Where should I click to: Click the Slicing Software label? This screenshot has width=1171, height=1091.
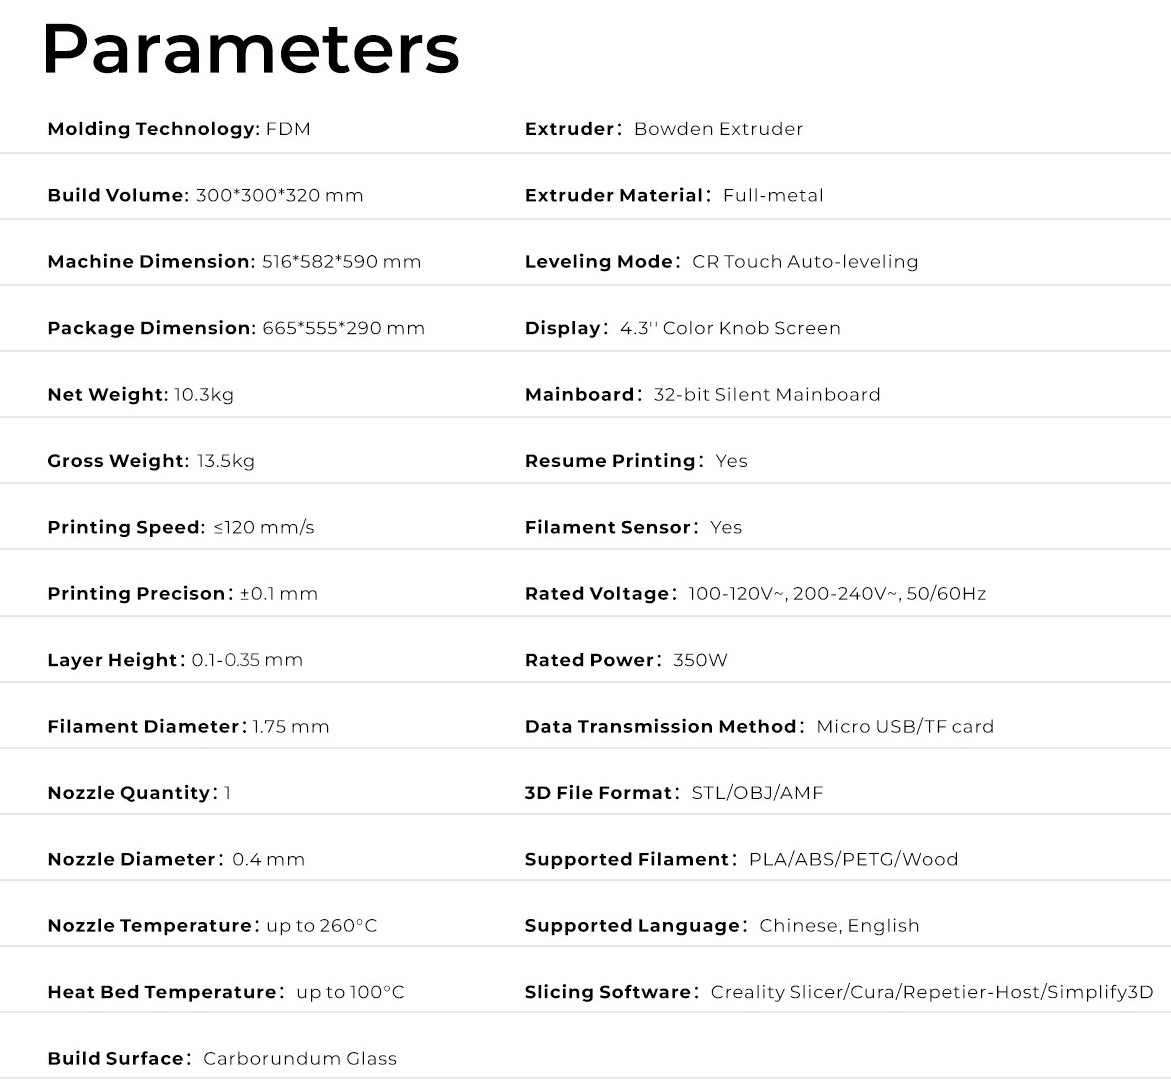[x=608, y=992]
